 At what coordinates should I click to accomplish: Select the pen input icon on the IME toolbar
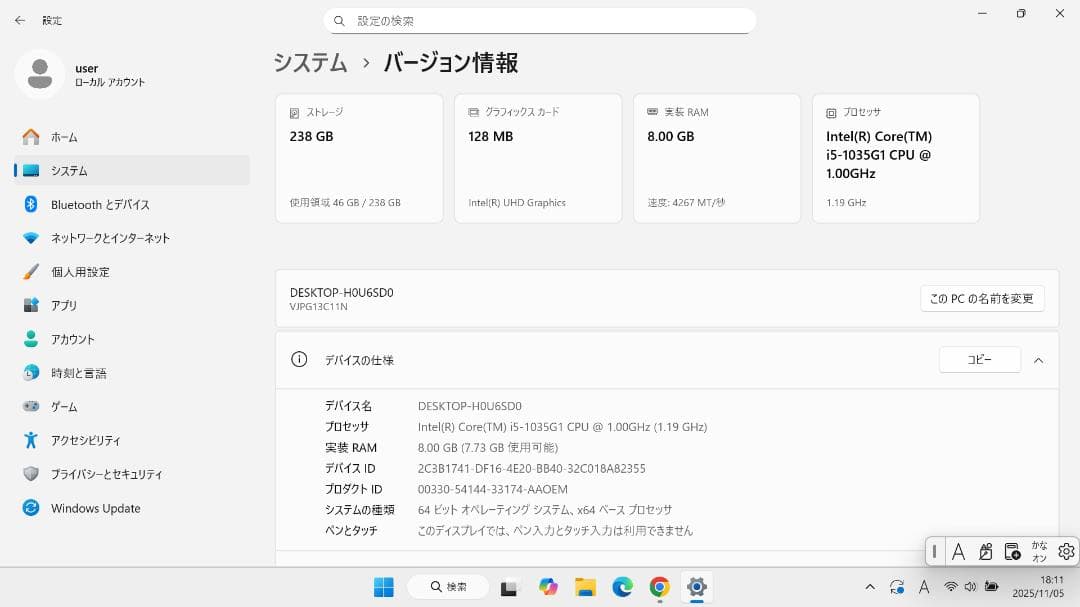click(985, 551)
